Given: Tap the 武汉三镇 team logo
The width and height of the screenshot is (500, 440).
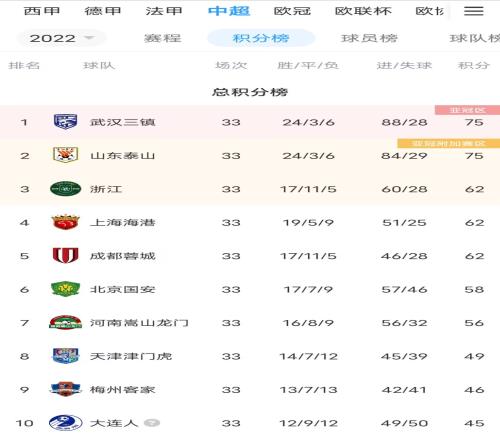Looking at the screenshot, I should (x=65, y=122).
